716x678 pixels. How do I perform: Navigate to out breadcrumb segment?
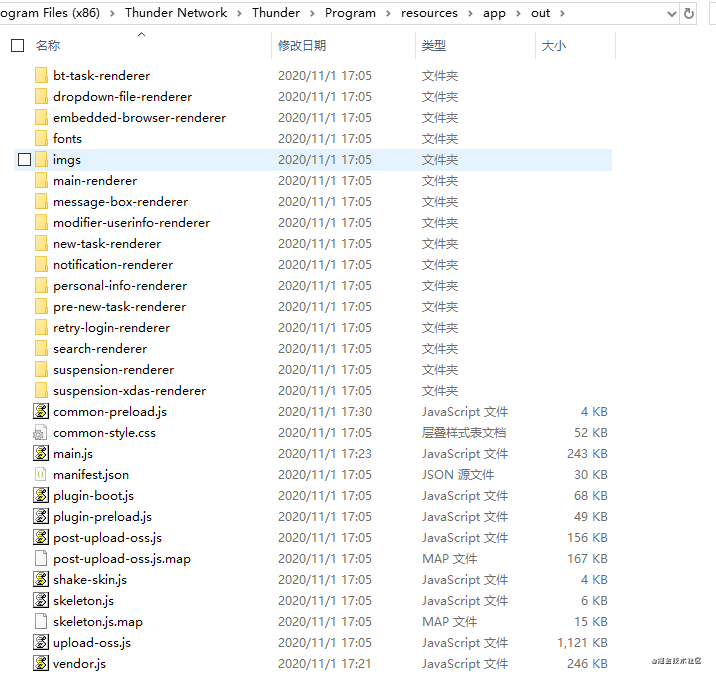(540, 13)
